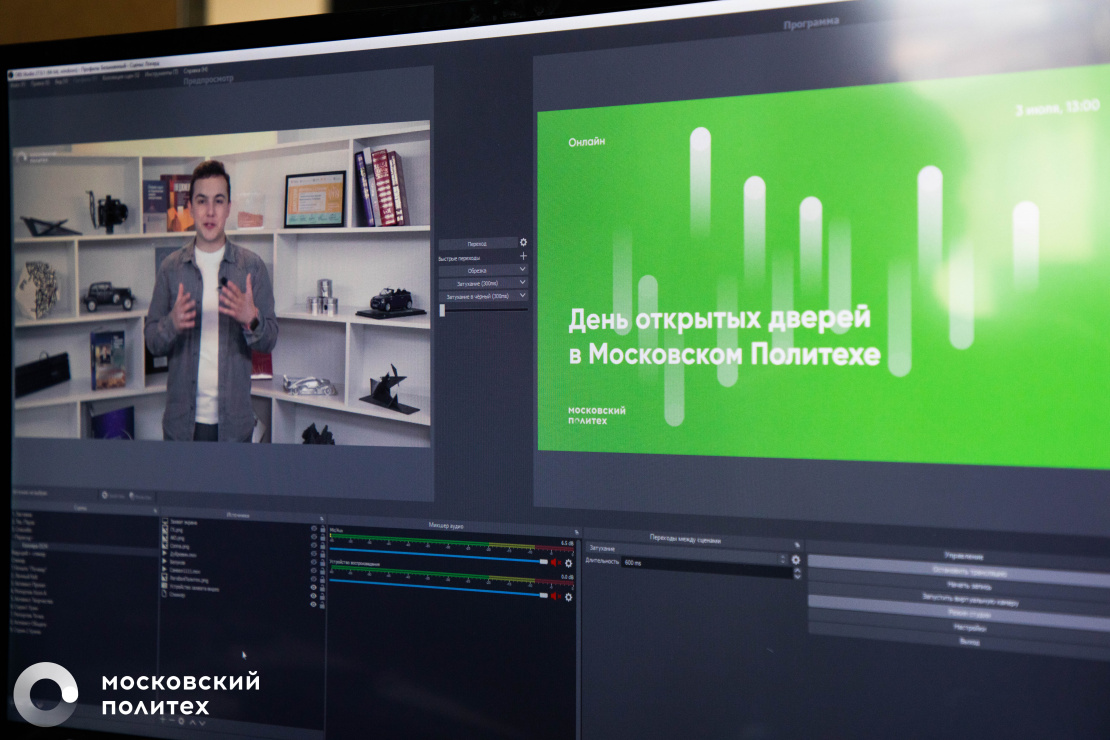Toggle visibility of Спикер source
The width and height of the screenshot is (1110, 740).
(x=314, y=605)
